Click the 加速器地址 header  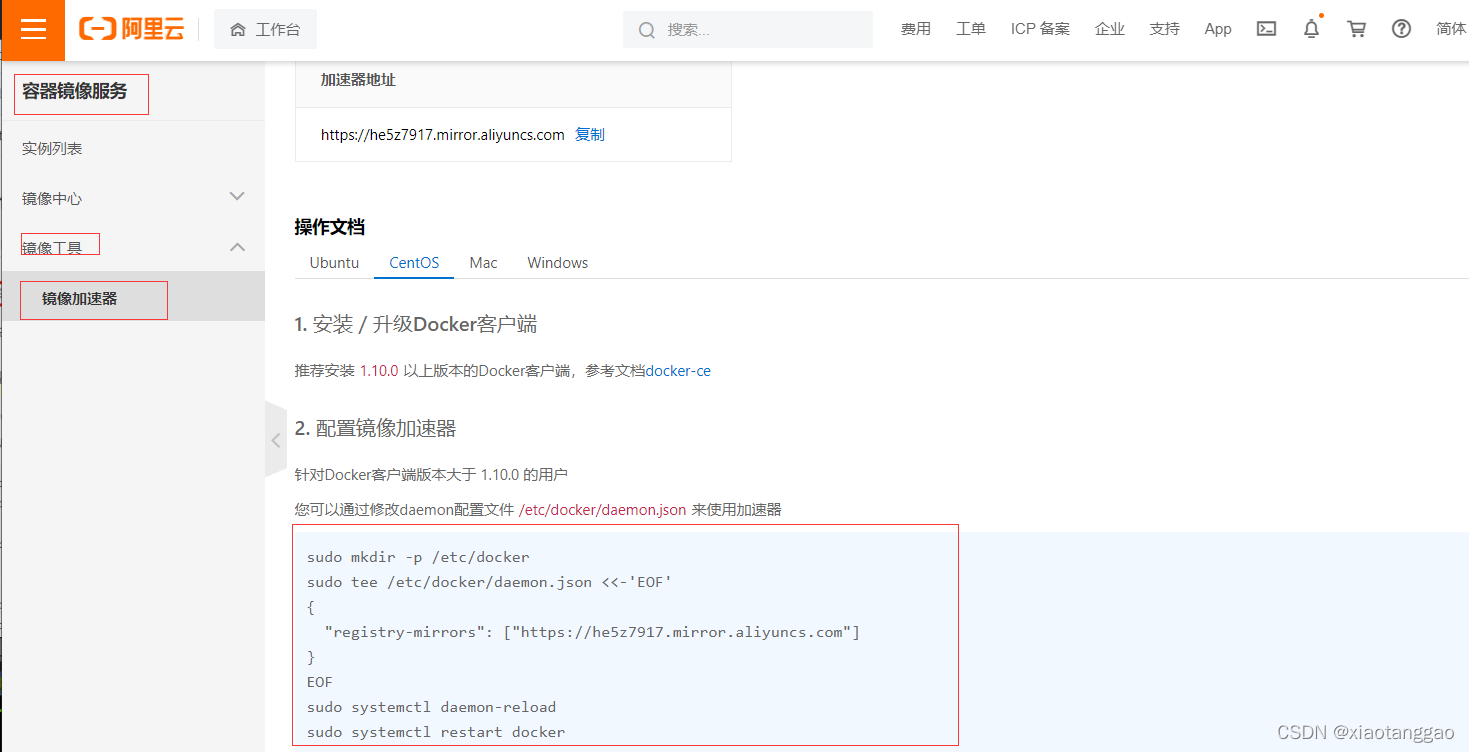coord(358,80)
